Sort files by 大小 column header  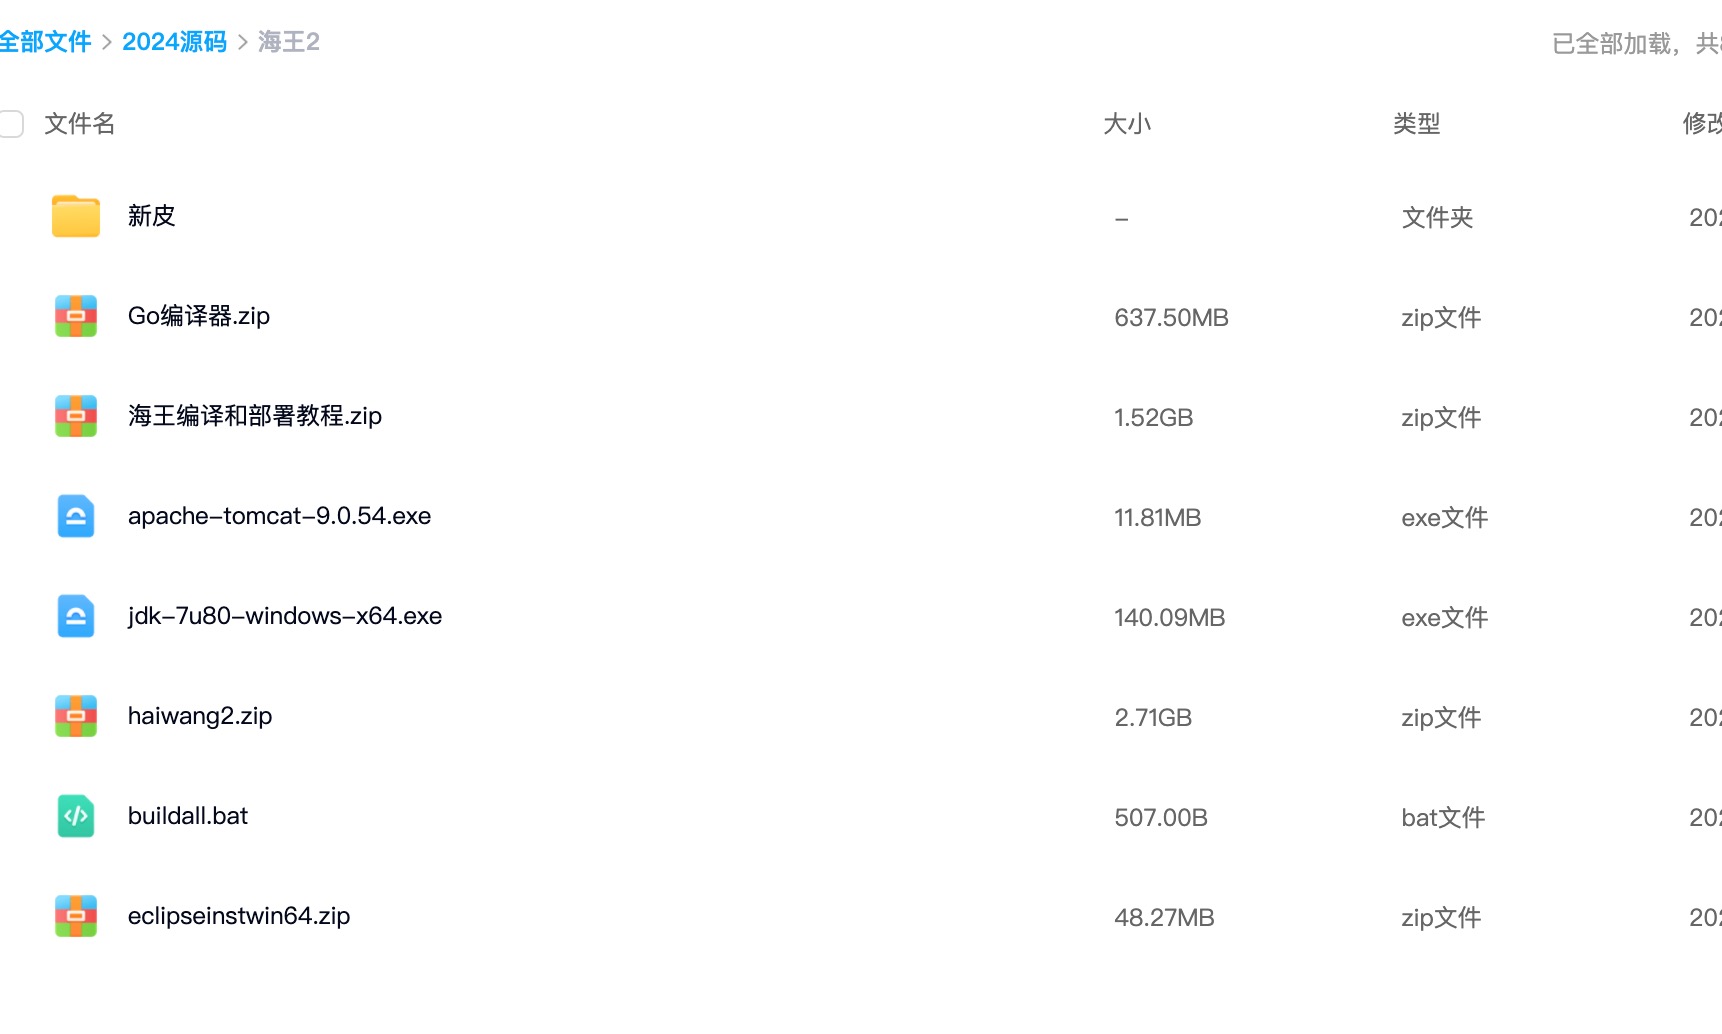coord(1127,124)
